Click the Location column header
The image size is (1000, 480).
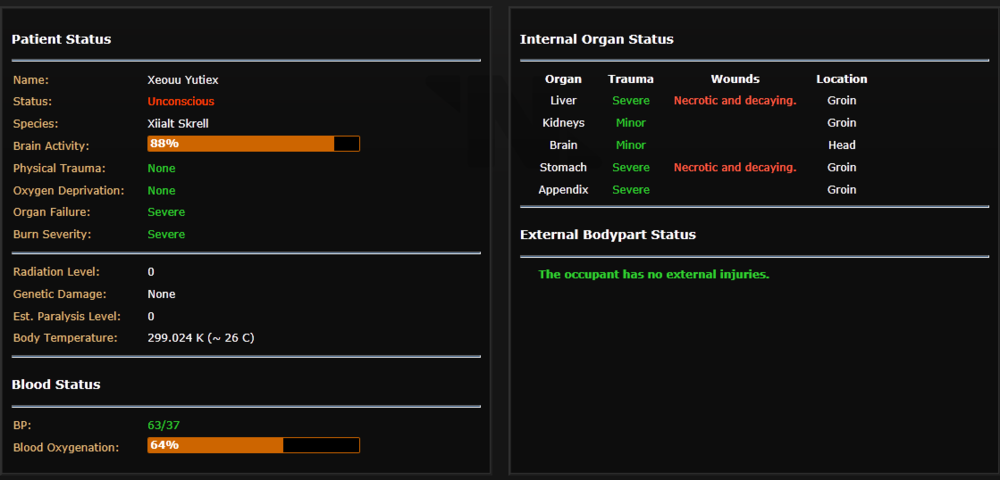[x=841, y=79]
